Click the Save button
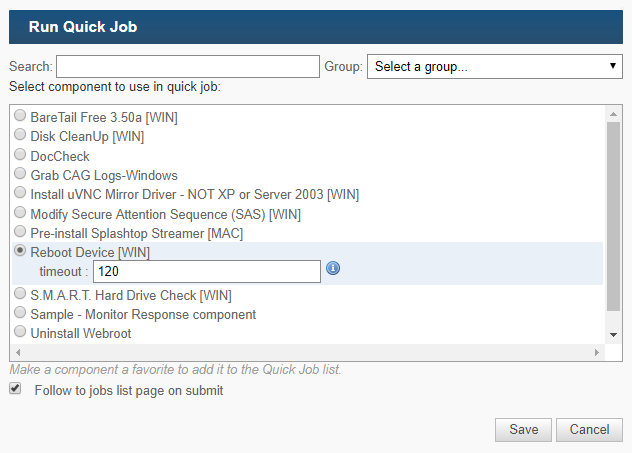This screenshot has height=453, width=632. pos(523,430)
